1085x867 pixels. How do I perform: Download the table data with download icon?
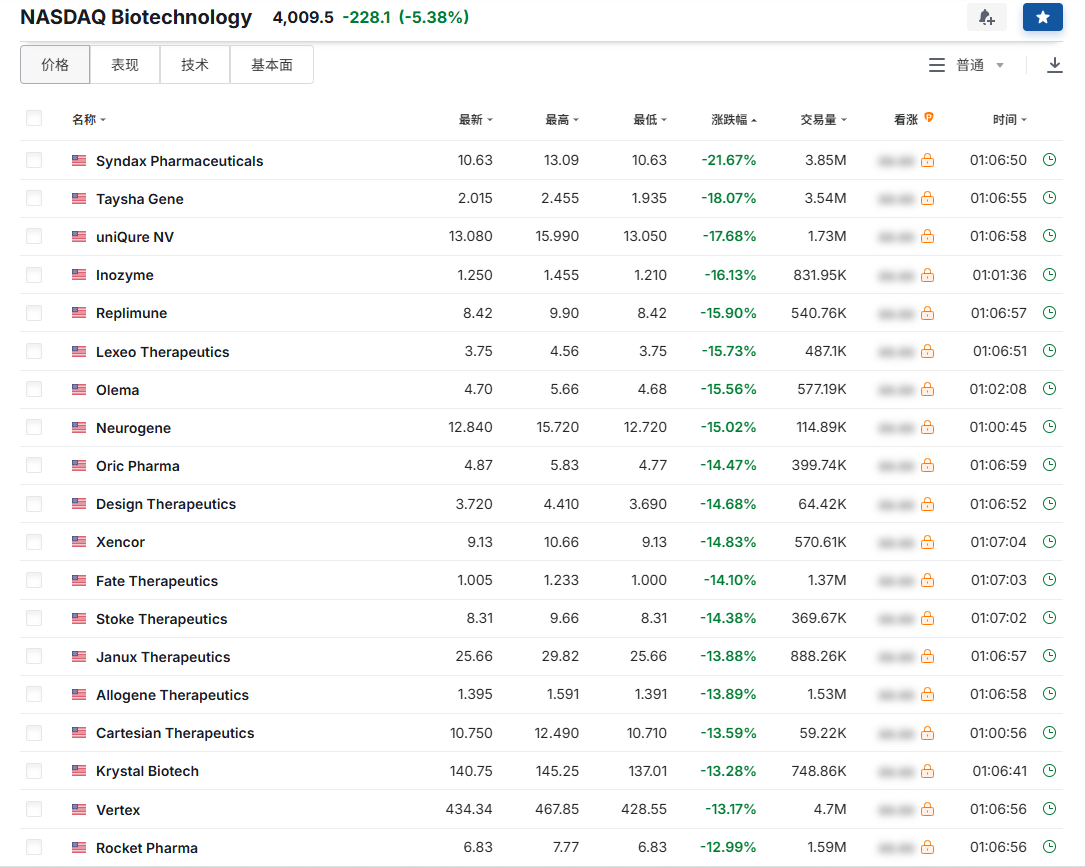point(1054,65)
